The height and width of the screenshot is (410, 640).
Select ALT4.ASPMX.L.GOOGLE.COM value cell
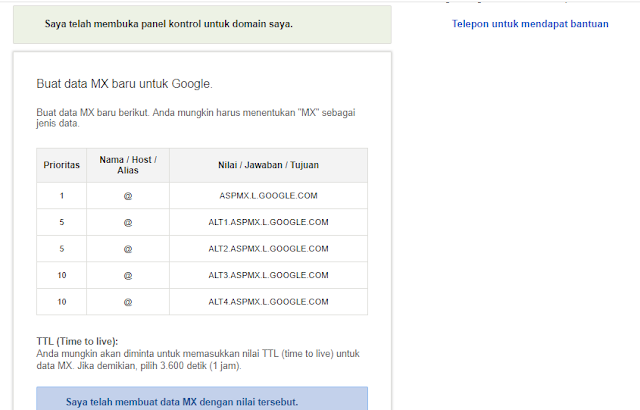point(268,302)
